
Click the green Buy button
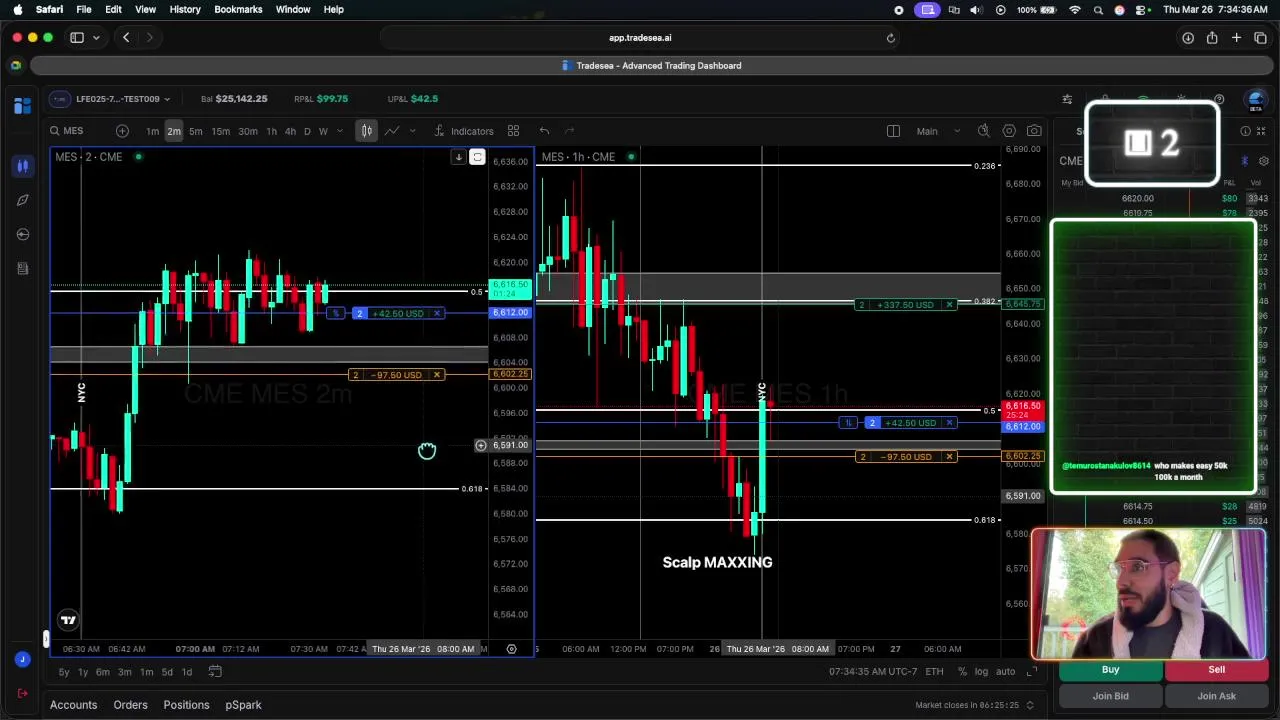tap(1110, 670)
